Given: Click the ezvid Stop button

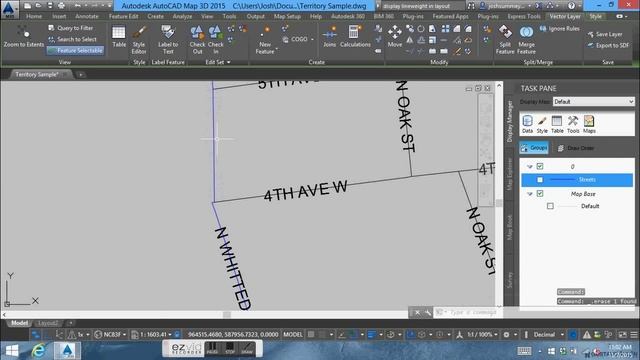Looking at the screenshot, I should [x=230, y=348].
